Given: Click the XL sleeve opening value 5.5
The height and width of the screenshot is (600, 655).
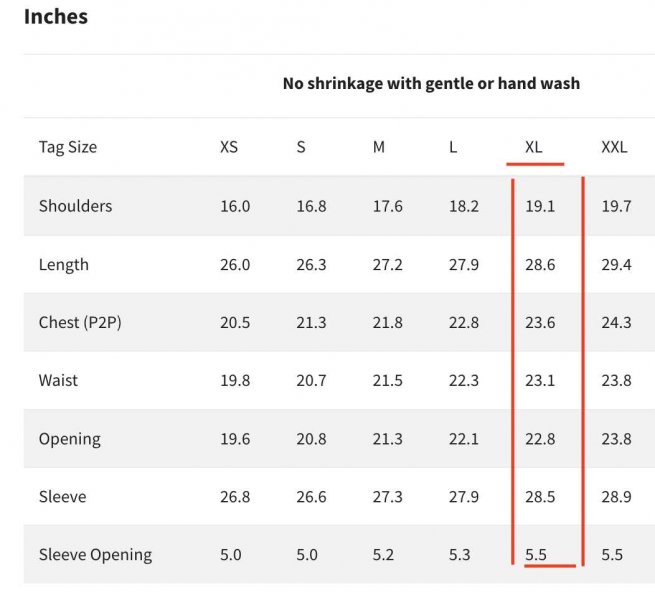Looking at the screenshot, I should tap(536, 555).
